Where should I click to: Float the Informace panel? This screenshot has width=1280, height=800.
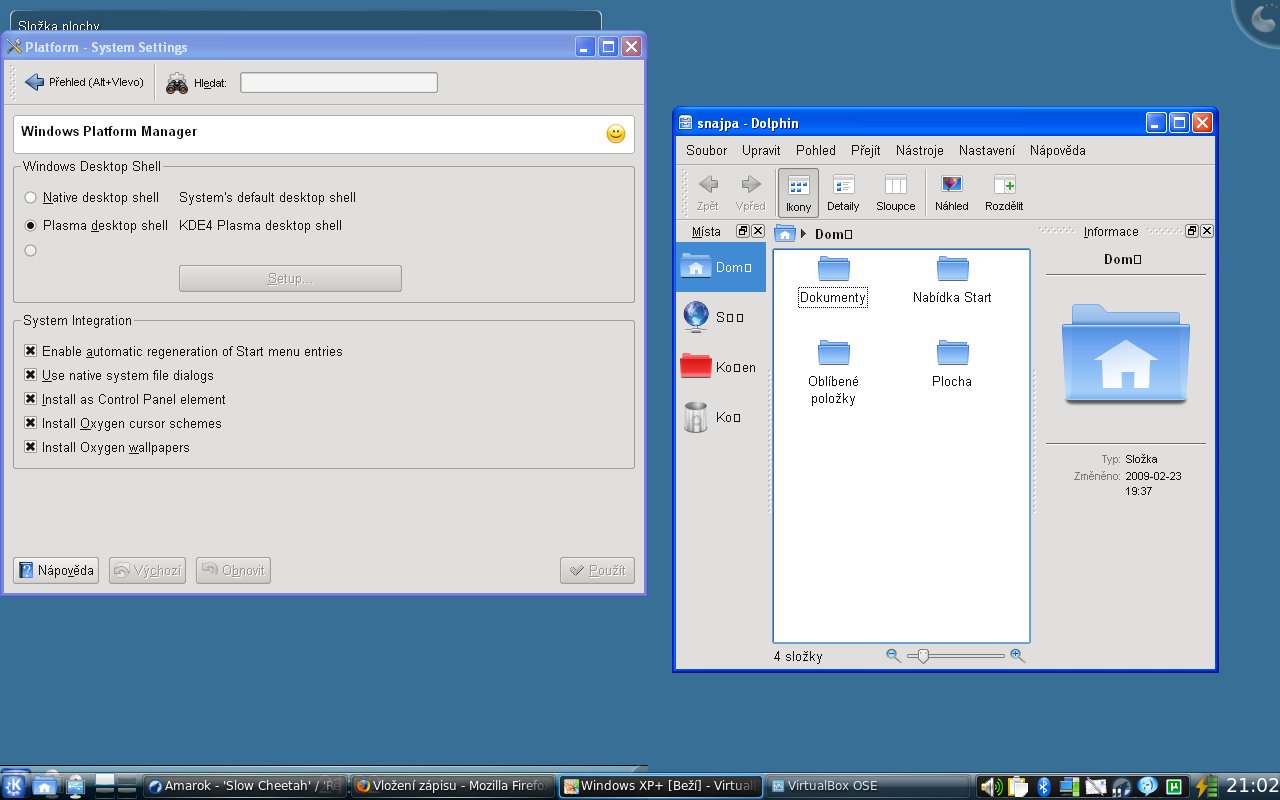[1192, 231]
